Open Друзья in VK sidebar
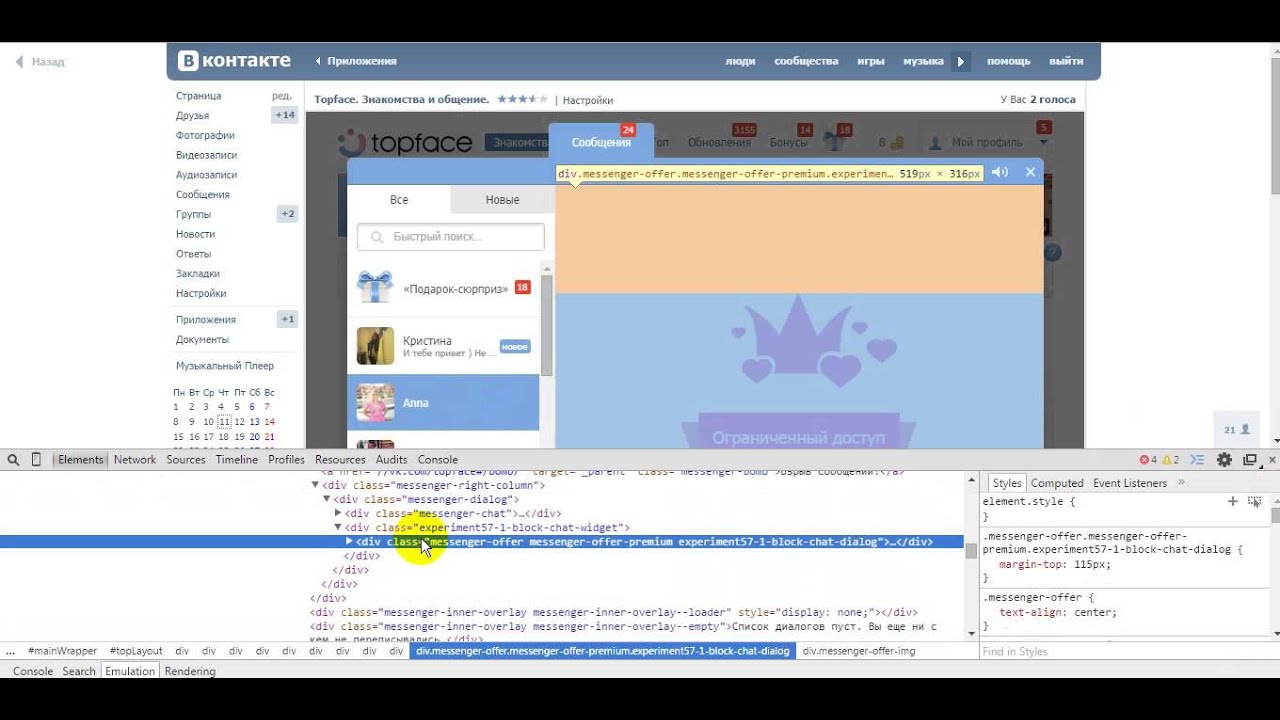The height and width of the screenshot is (720, 1280). (193, 115)
